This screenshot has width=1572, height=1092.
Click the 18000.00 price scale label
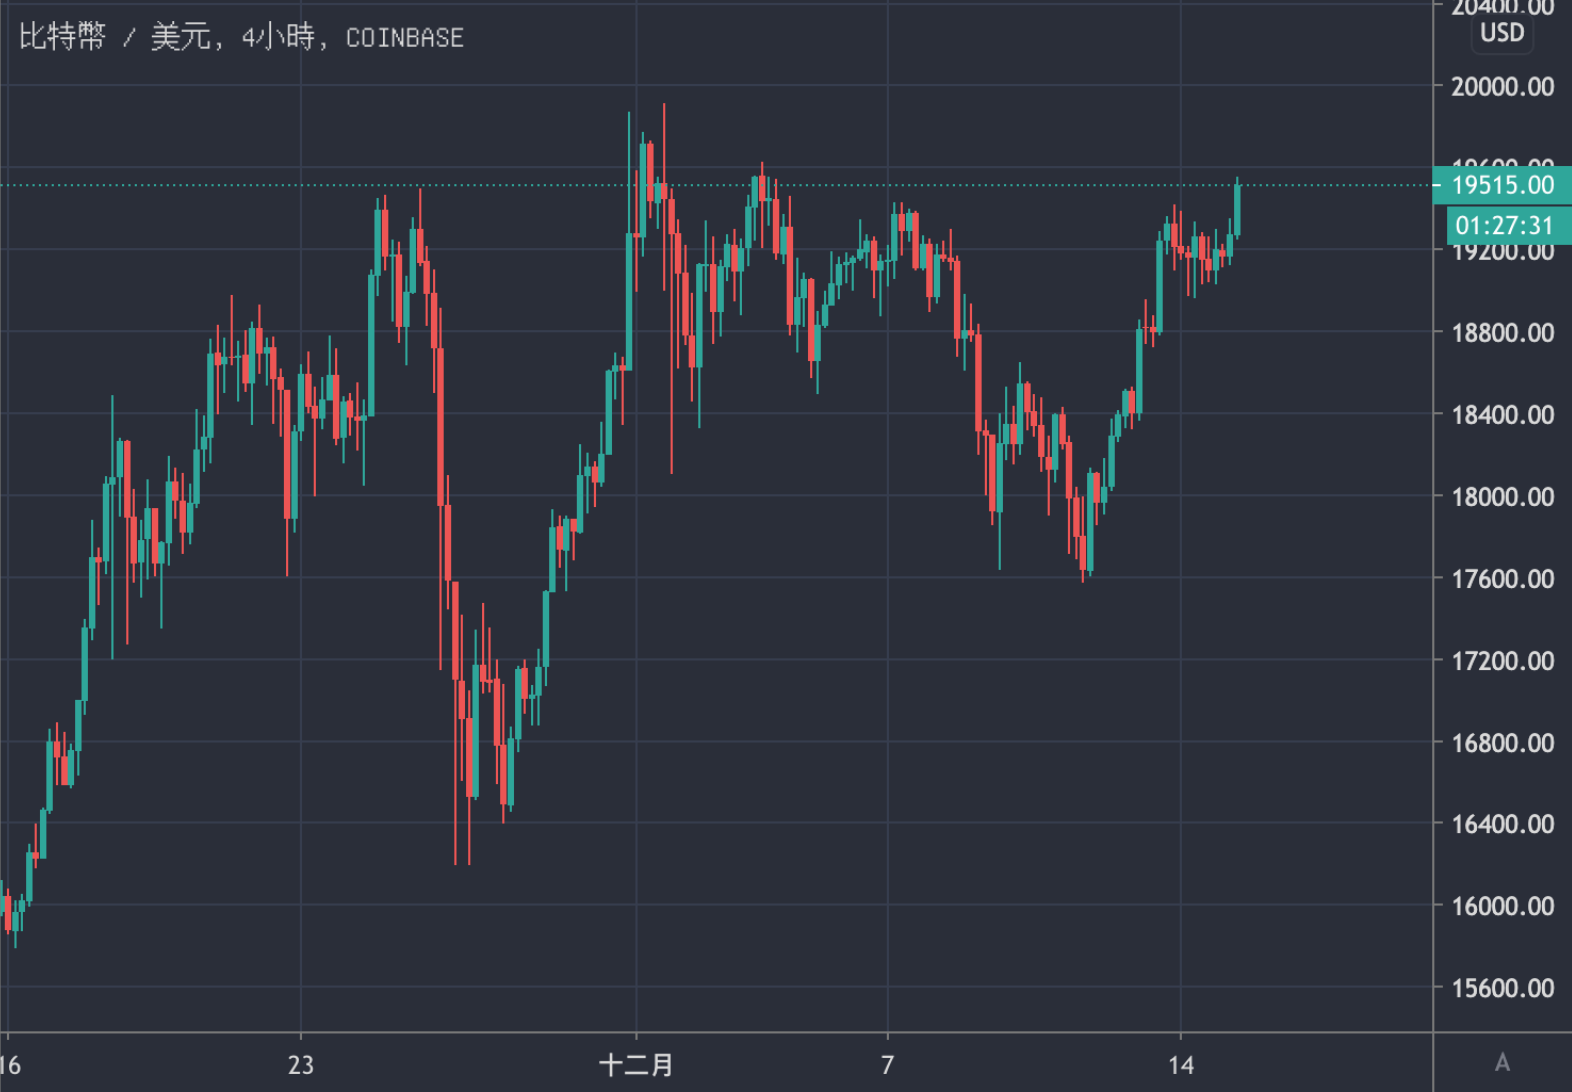[1502, 497]
